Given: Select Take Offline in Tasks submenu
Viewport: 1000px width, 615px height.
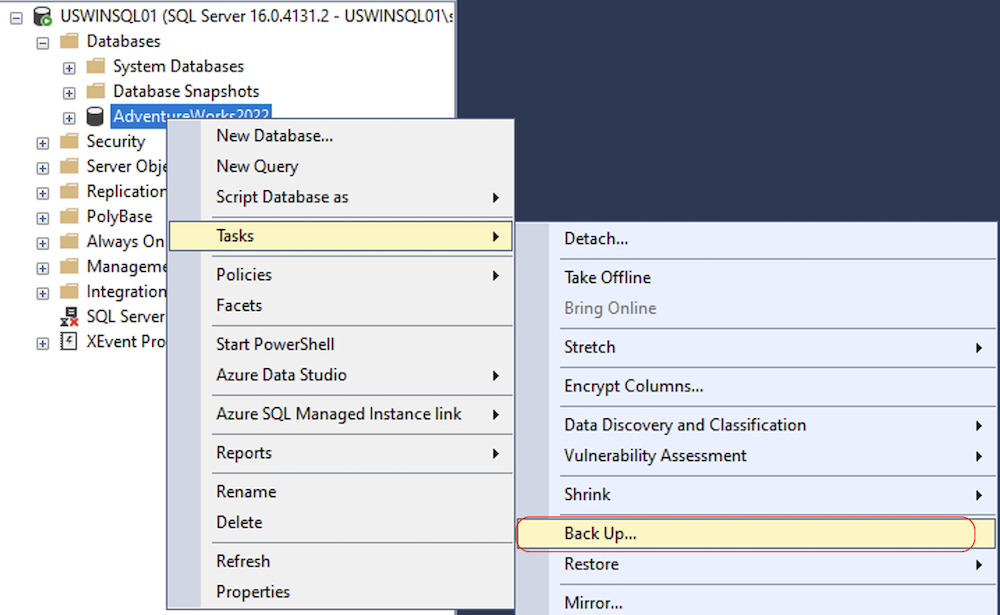Looking at the screenshot, I should tap(607, 278).
